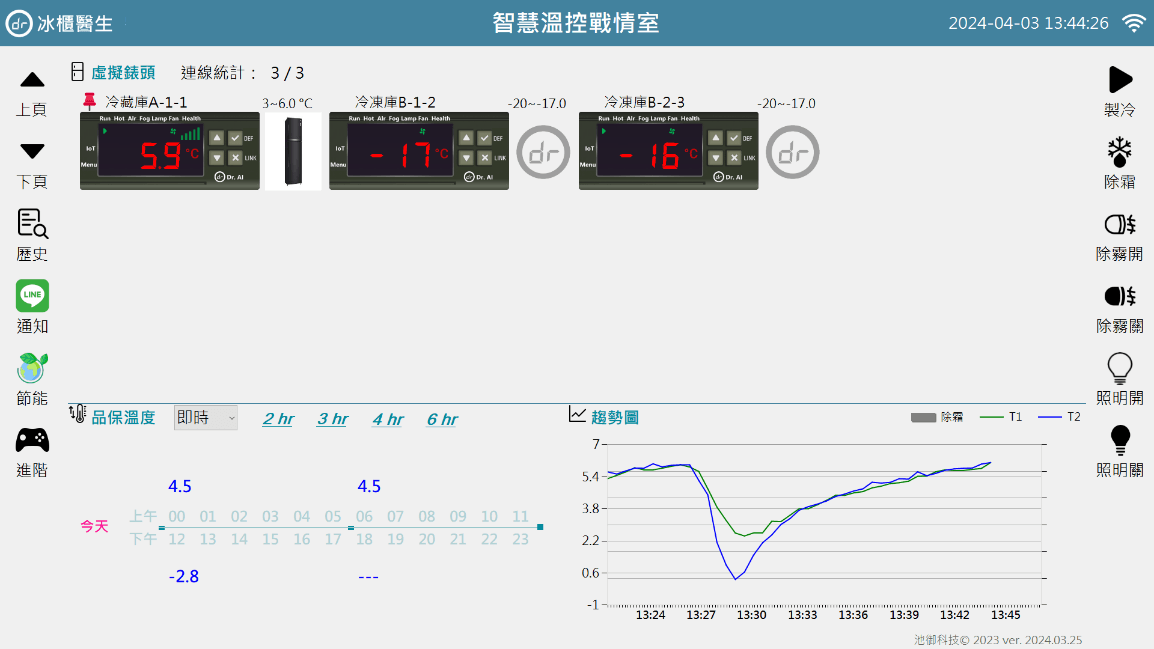1154x649 pixels.
Task: Open the 節能 energy saving icon
Action: pyautogui.click(x=32, y=368)
